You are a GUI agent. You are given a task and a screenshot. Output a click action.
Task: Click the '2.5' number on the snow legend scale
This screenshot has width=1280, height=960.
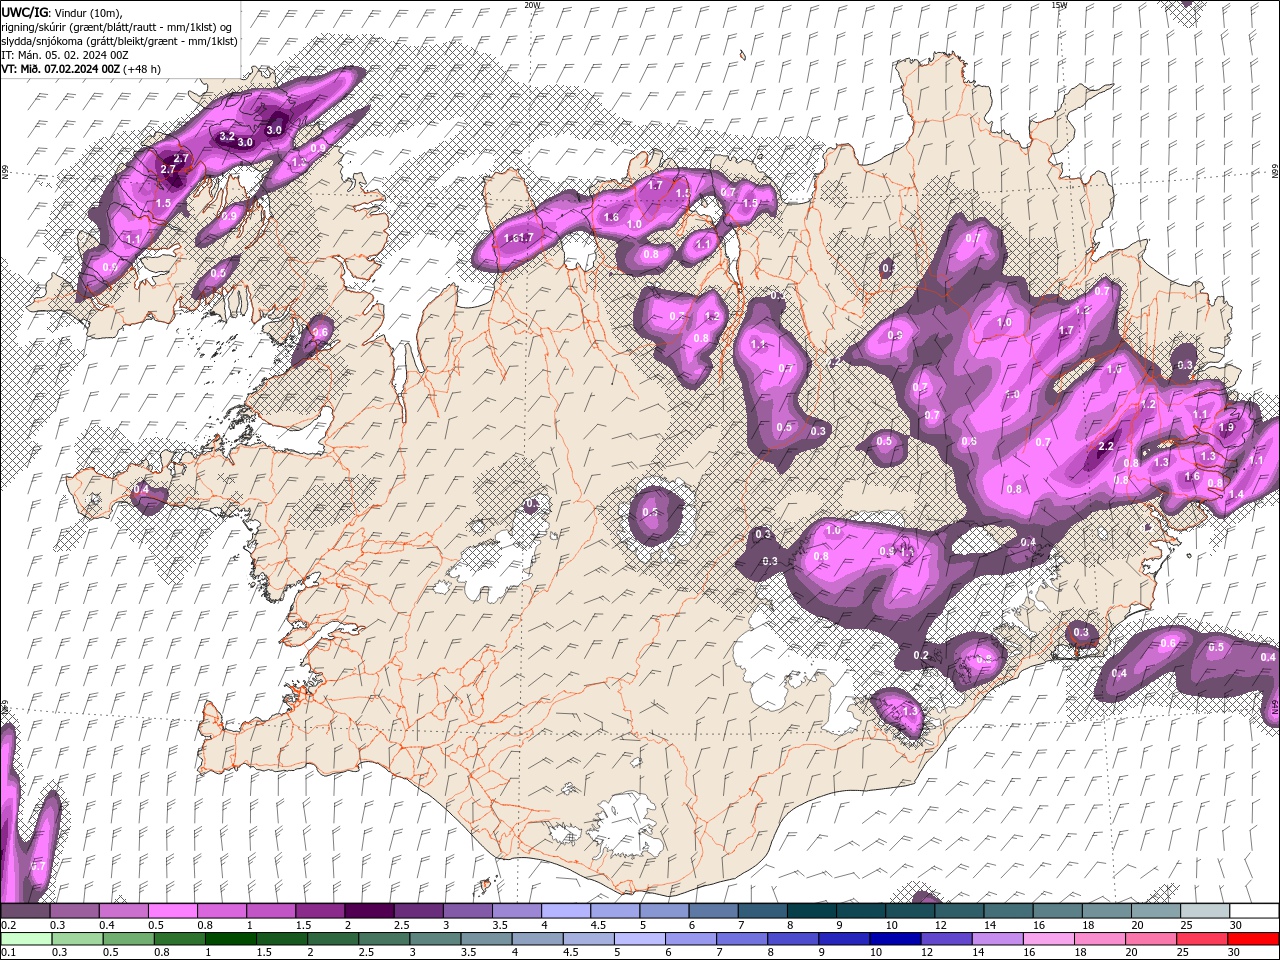pos(402,925)
